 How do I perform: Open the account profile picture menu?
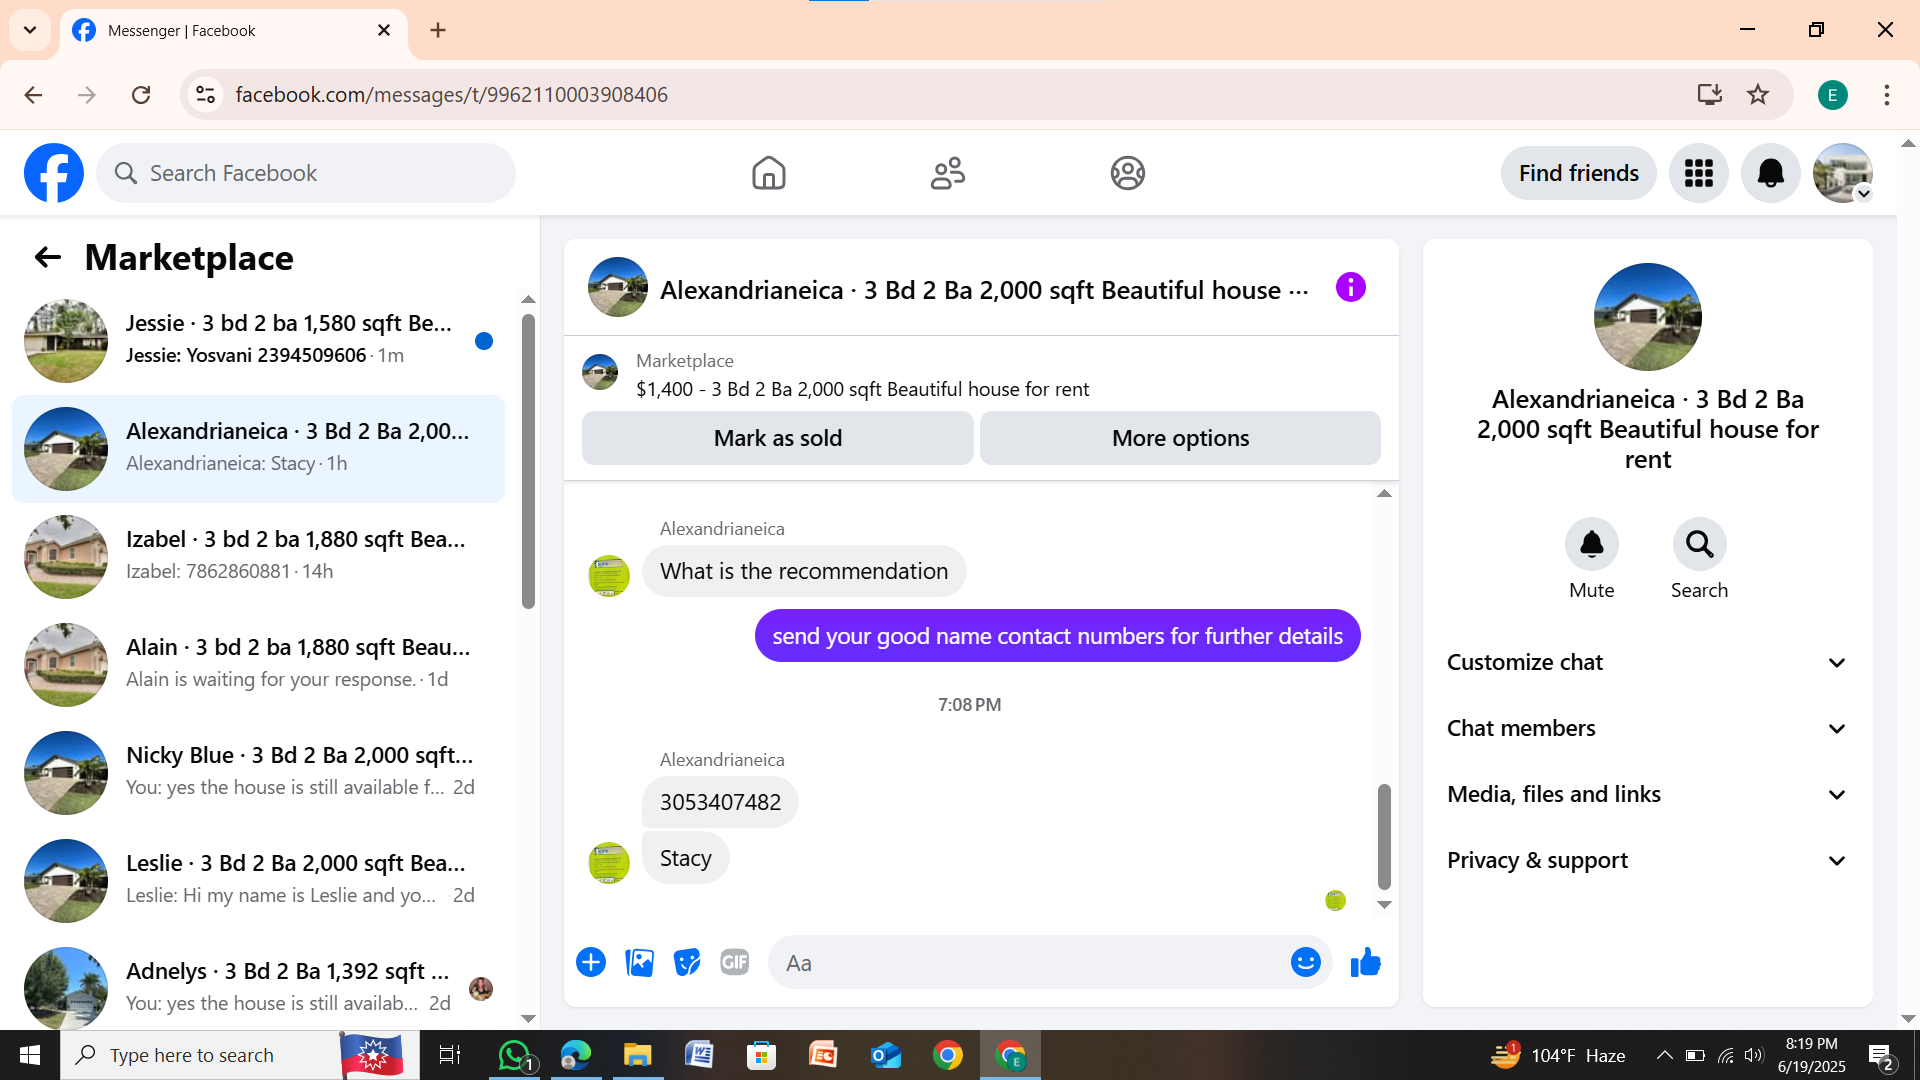tap(1843, 173)
